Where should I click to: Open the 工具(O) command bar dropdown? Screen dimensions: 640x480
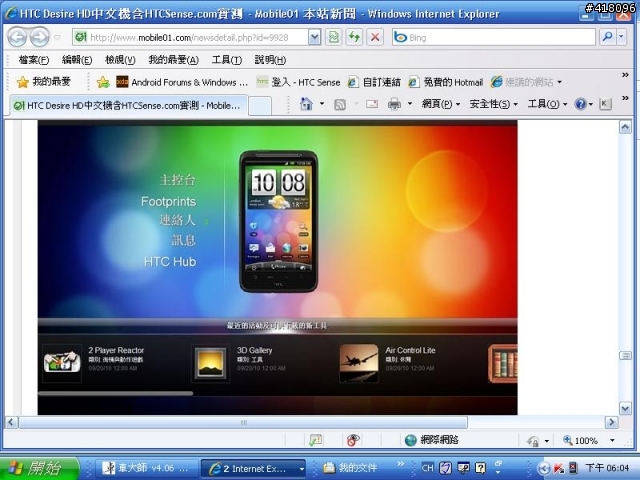(x=547, y=104)
